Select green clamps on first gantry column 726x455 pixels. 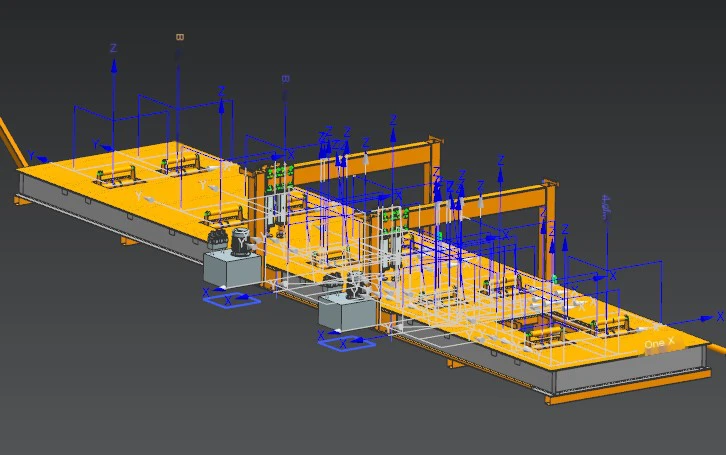279,179
